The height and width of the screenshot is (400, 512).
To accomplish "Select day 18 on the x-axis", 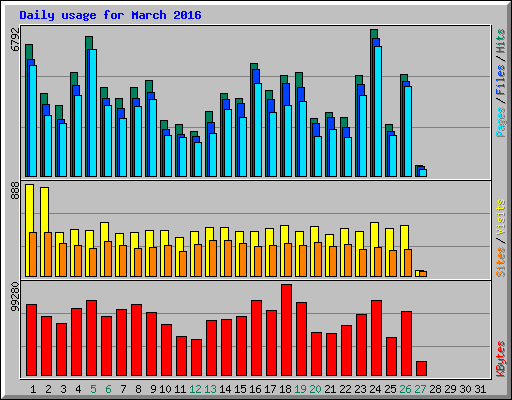I will 285,389.
